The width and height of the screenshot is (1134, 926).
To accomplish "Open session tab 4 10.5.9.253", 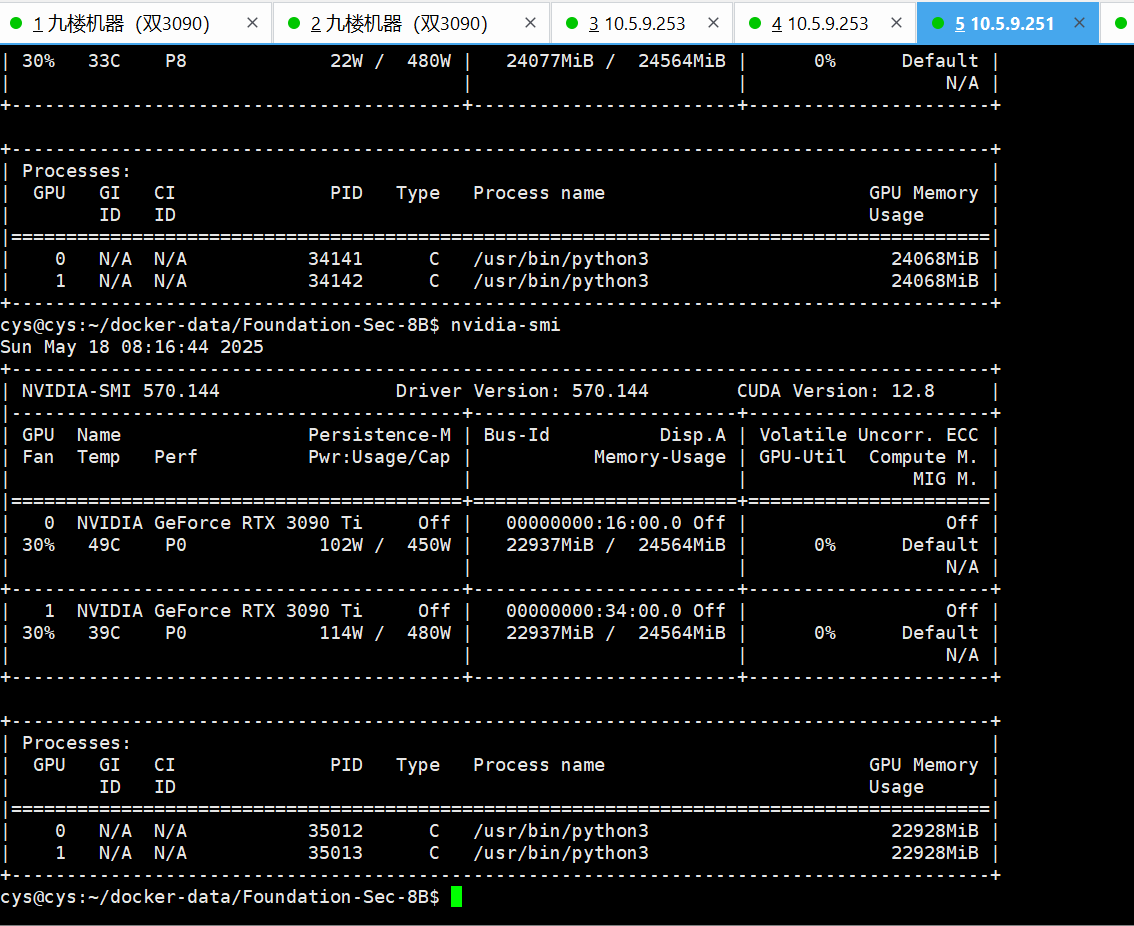I will tap(825, 23).
